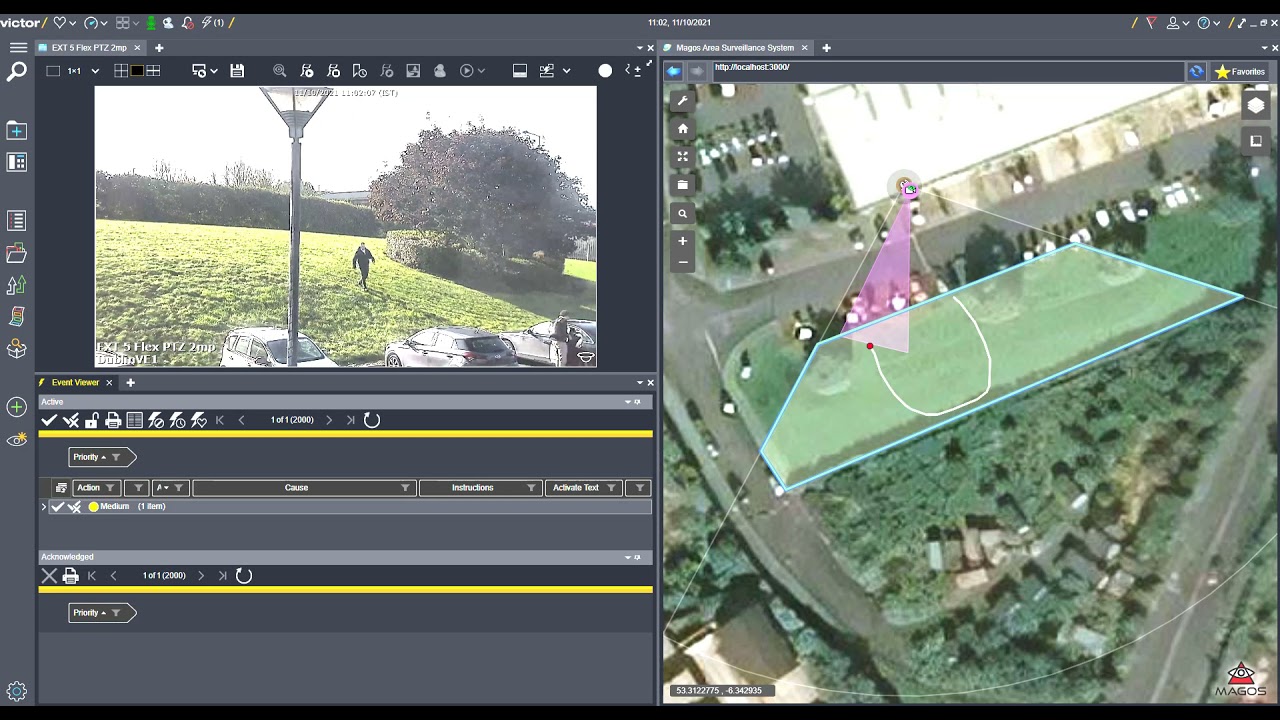
Task: Open the help question mark dropdown
Action: pos(1208,22)
